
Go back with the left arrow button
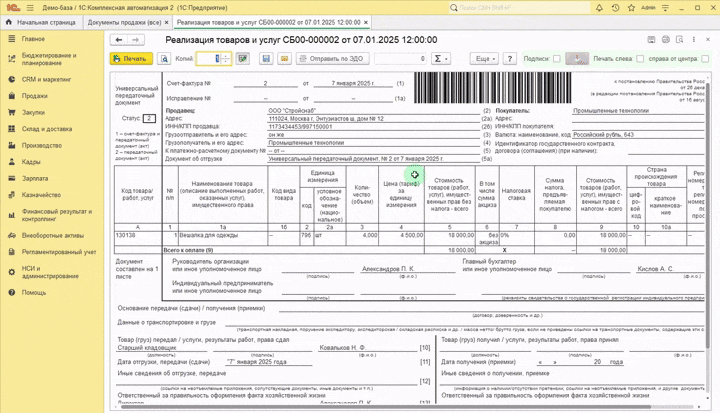(x=118, y=40)
